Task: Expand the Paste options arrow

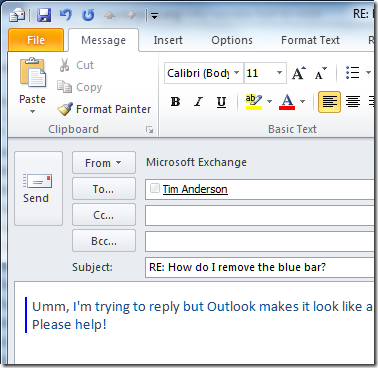Action: [x=32, y=111]
